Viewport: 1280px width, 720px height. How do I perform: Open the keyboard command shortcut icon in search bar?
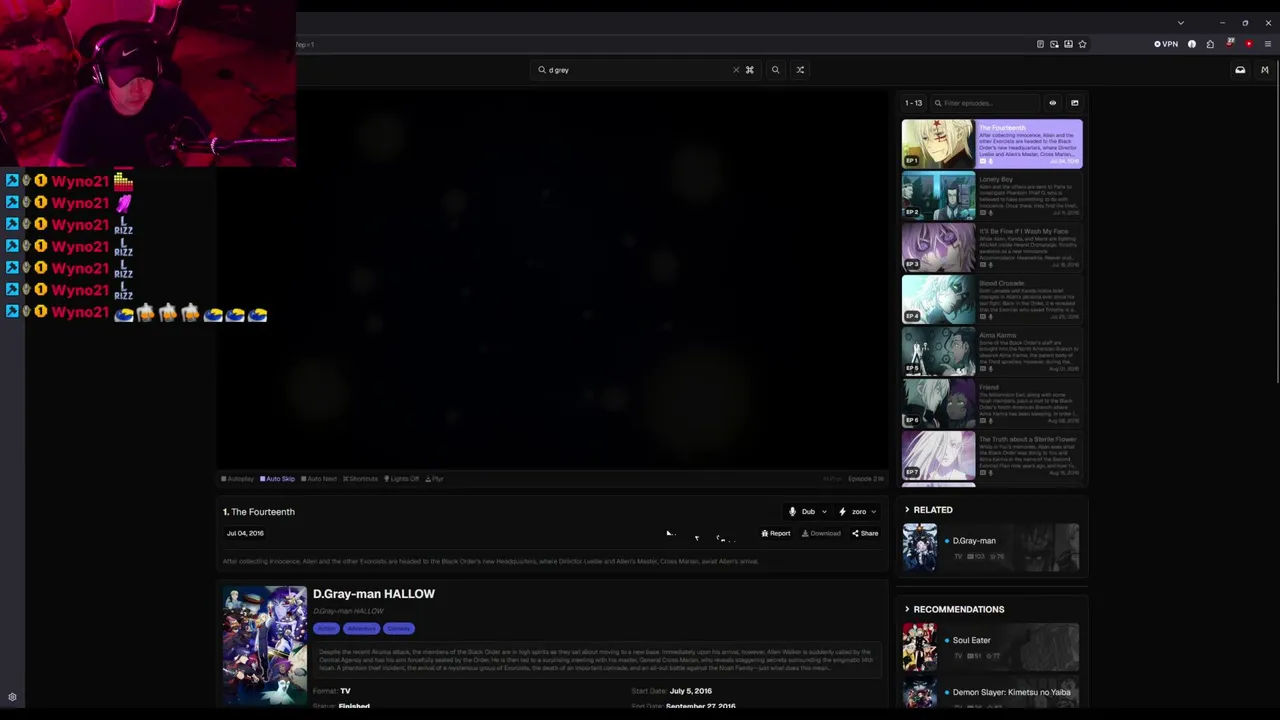tap(749, 70)
